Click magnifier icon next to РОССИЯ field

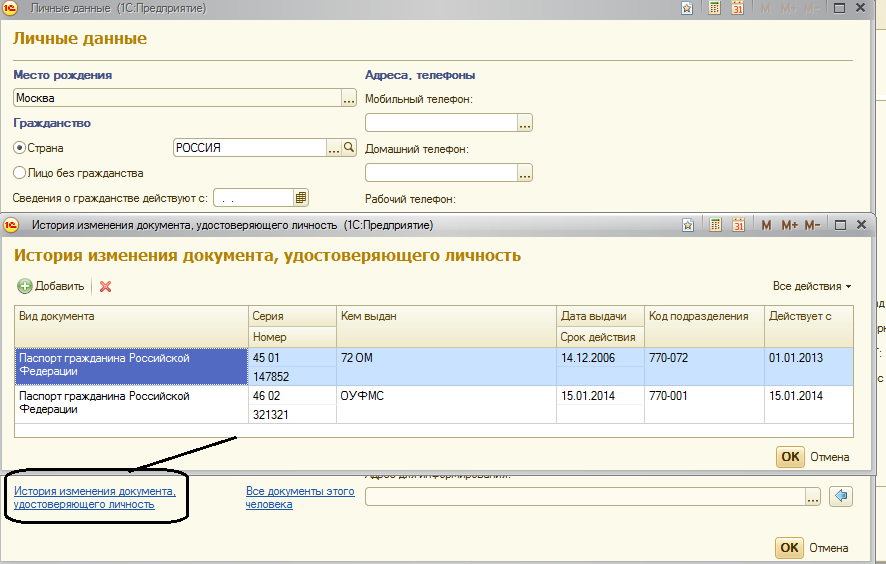(x=349, y=147)
